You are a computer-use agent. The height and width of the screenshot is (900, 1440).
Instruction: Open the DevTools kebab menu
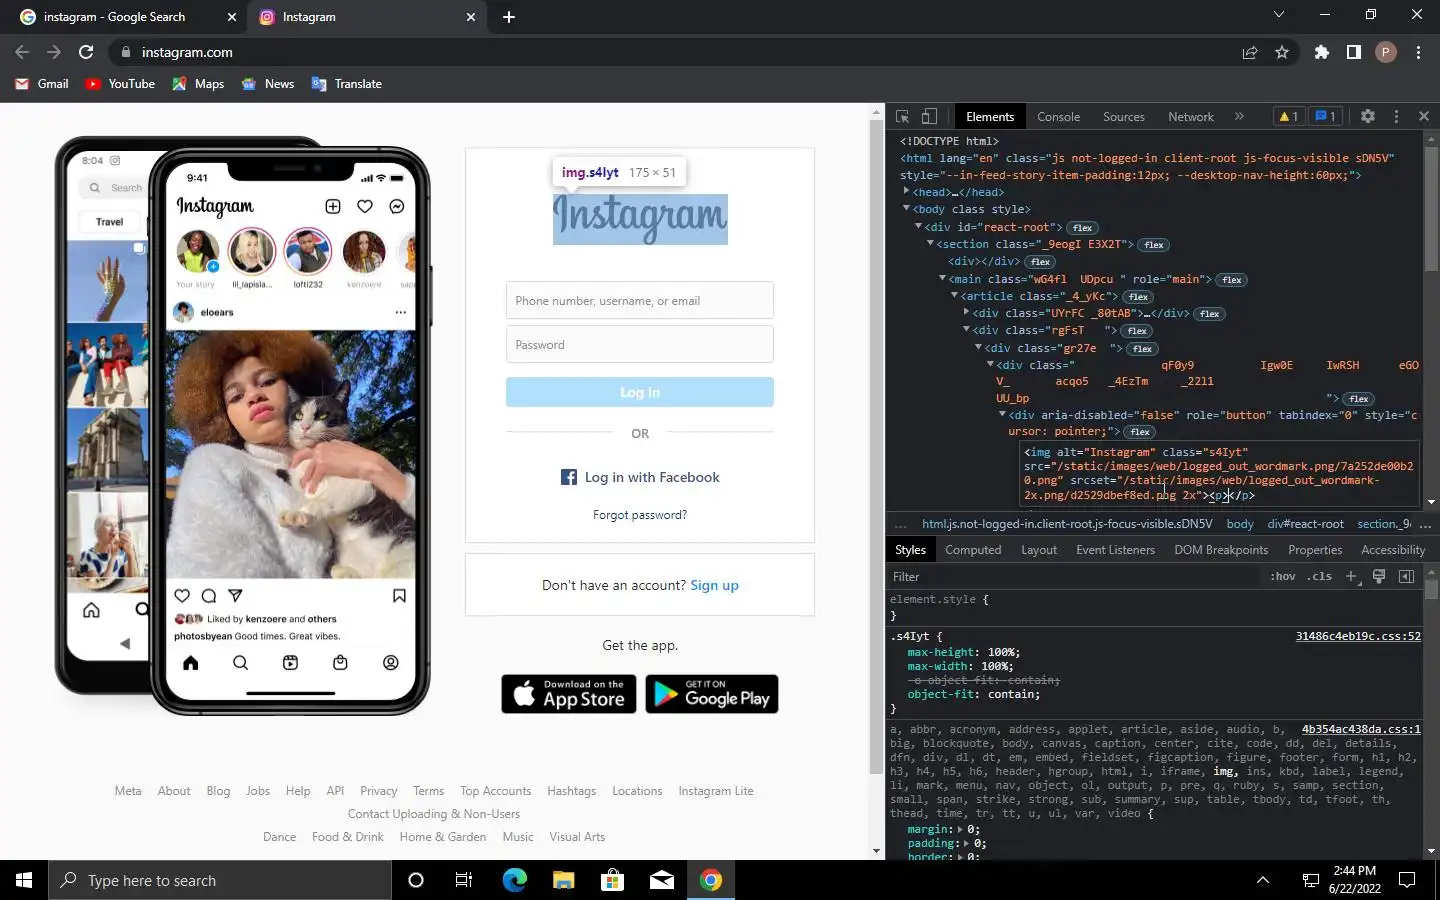point(1396,116)
